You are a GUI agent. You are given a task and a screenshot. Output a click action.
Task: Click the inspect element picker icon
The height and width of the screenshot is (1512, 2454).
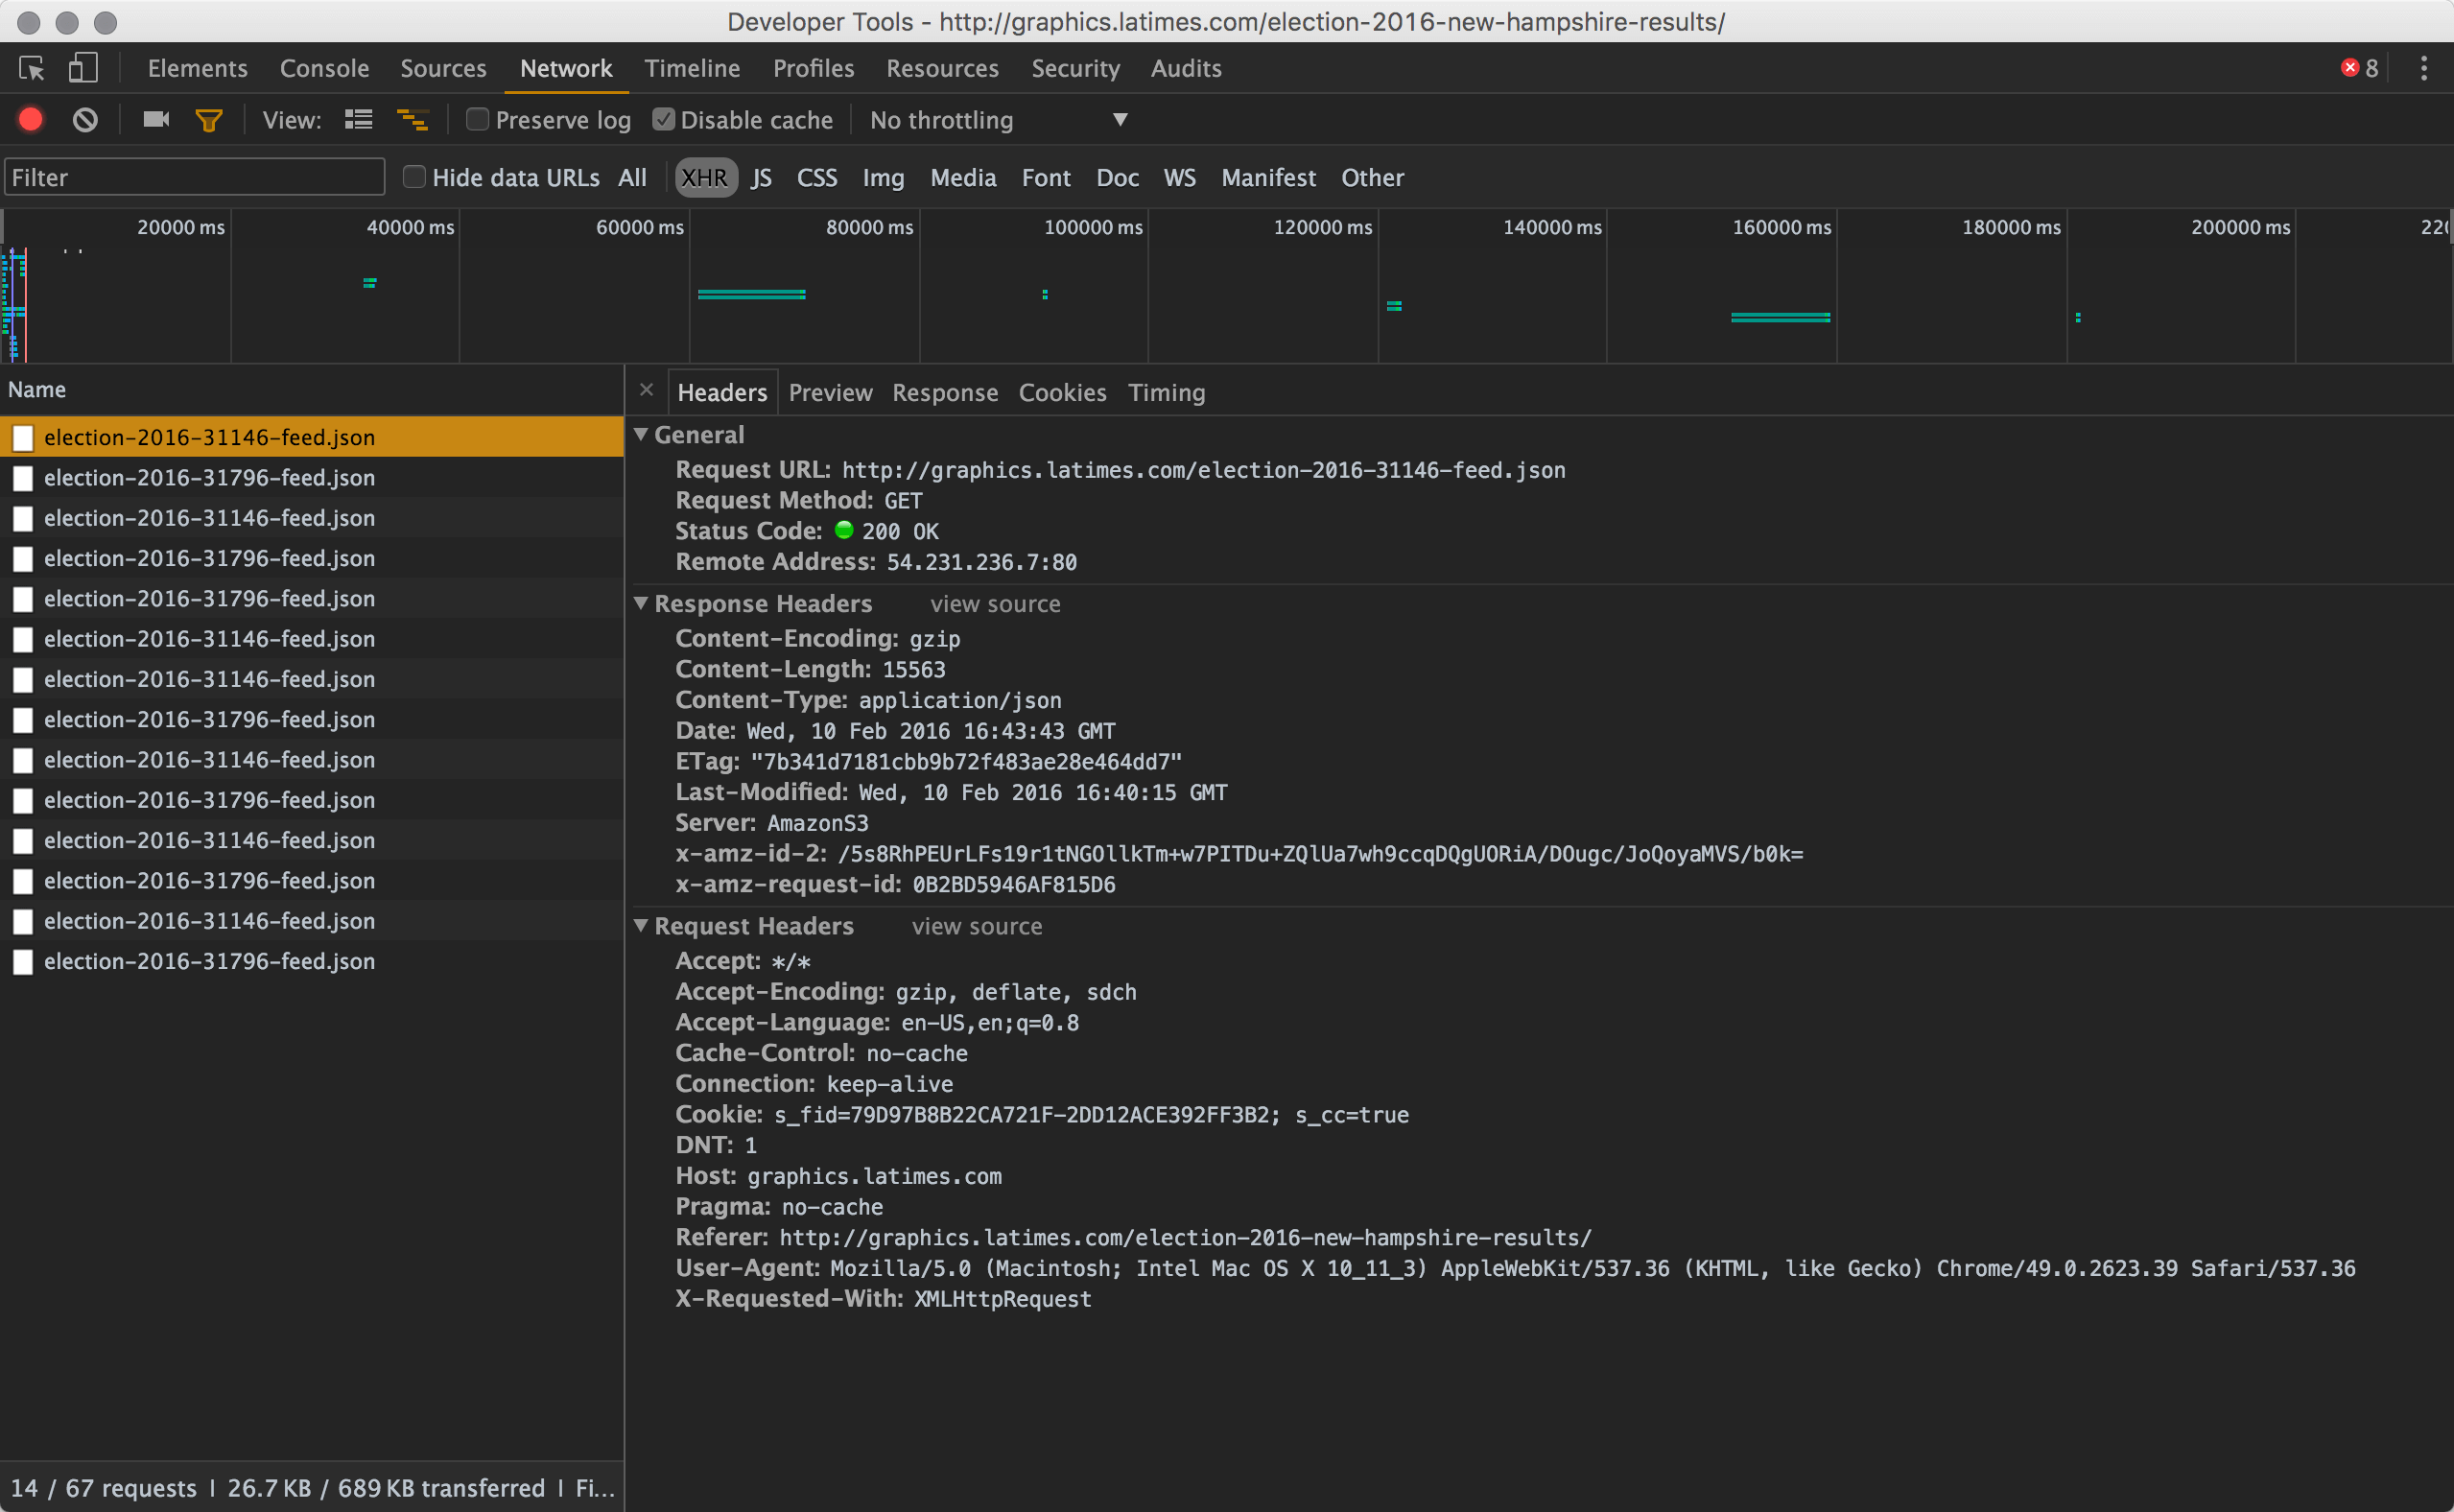pos(31,68)
